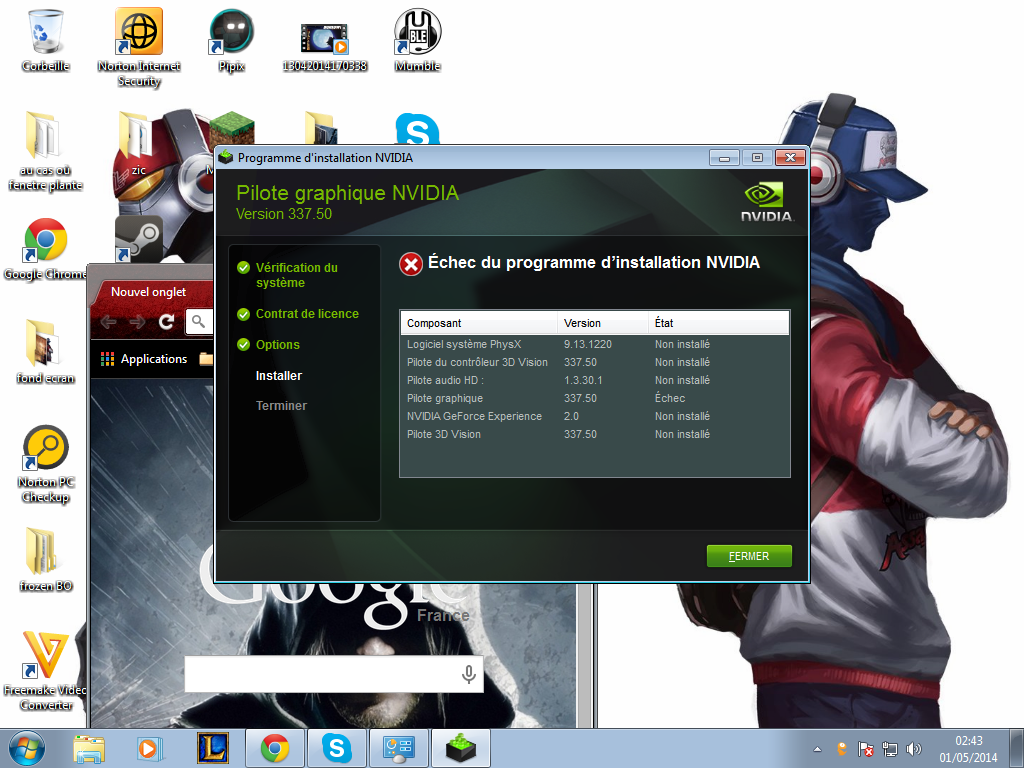
Task: Select the 'Pilote du contrôleur 3D Vision' row
Action: click(x=594, y=362)
